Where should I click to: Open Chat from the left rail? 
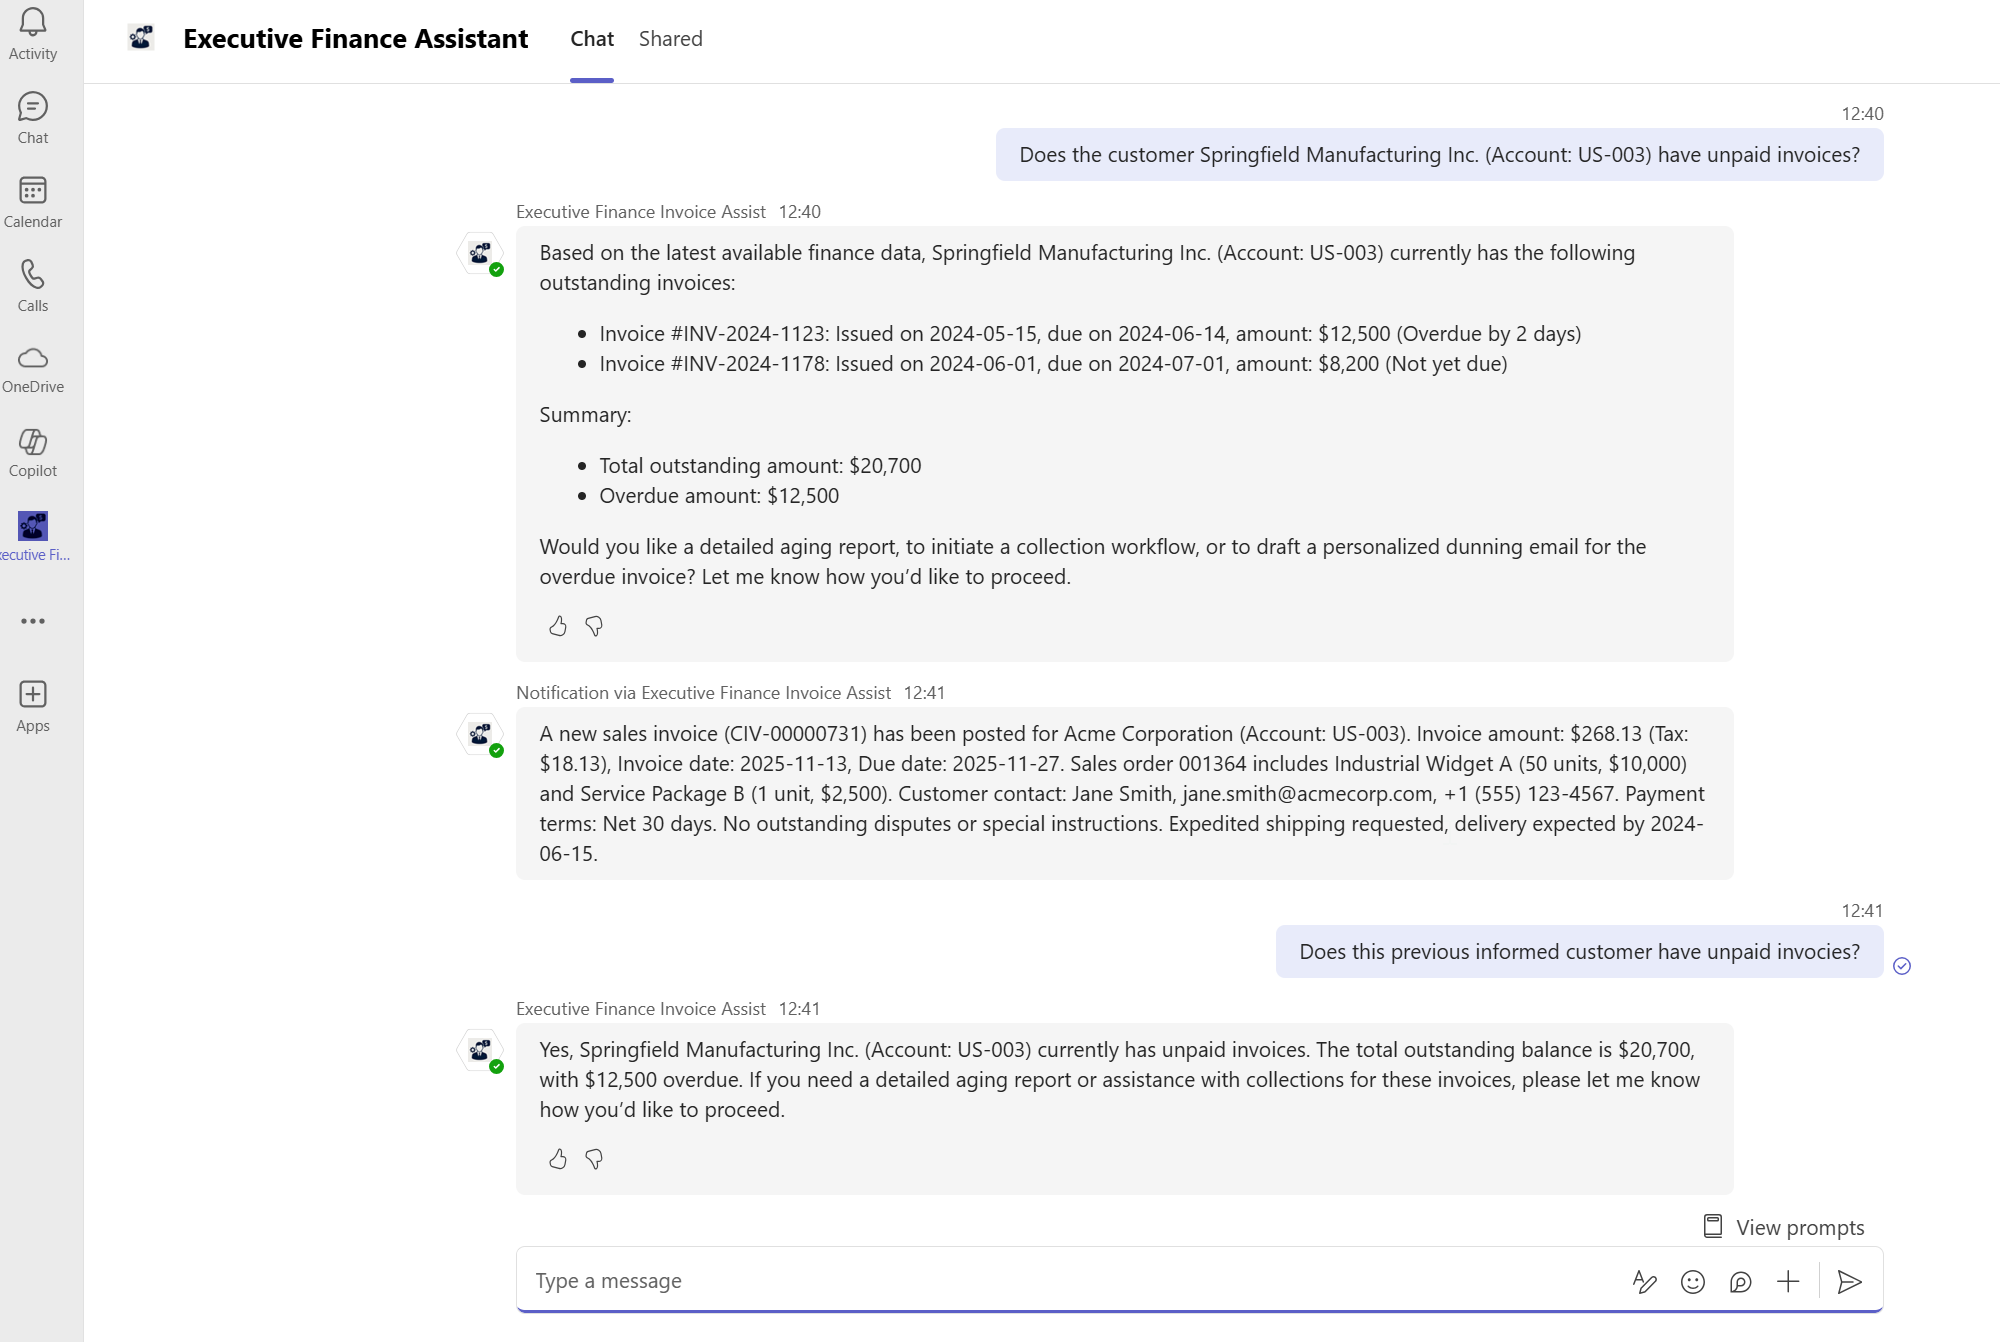click(x=33, y=118)
